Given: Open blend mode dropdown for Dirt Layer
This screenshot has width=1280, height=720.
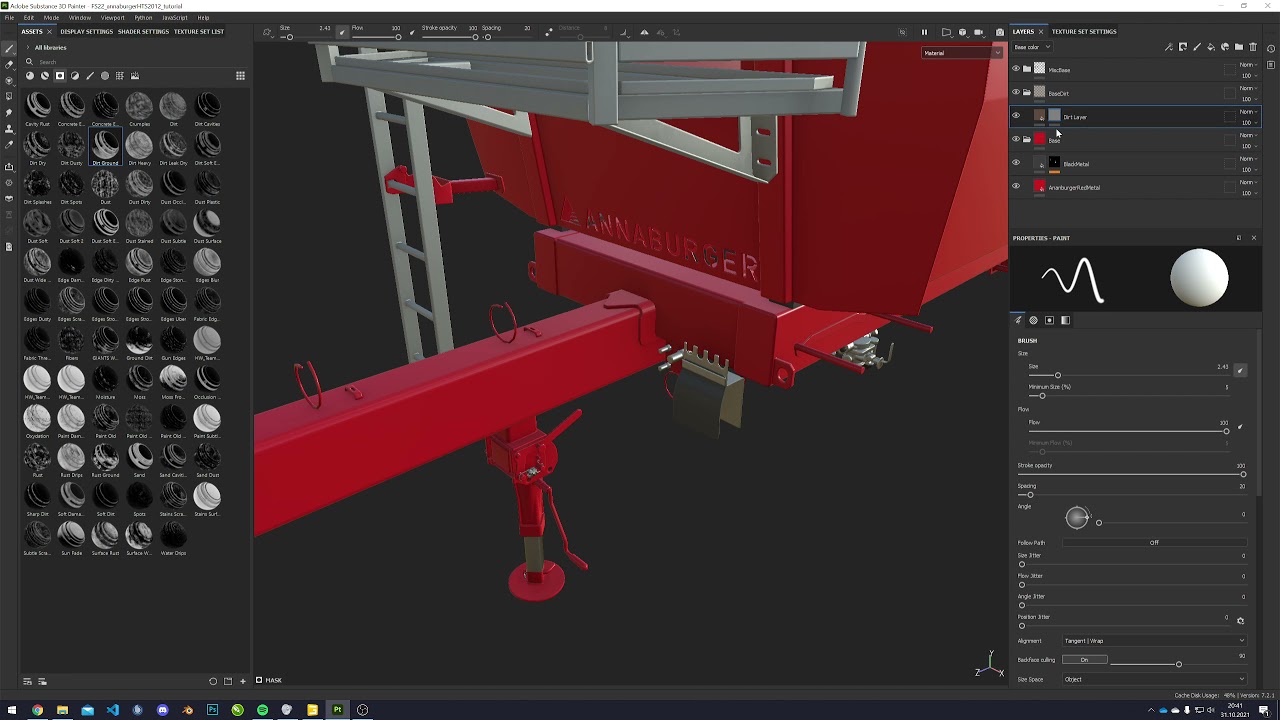Looking at the screenshot, I should tap(1247, 112).
